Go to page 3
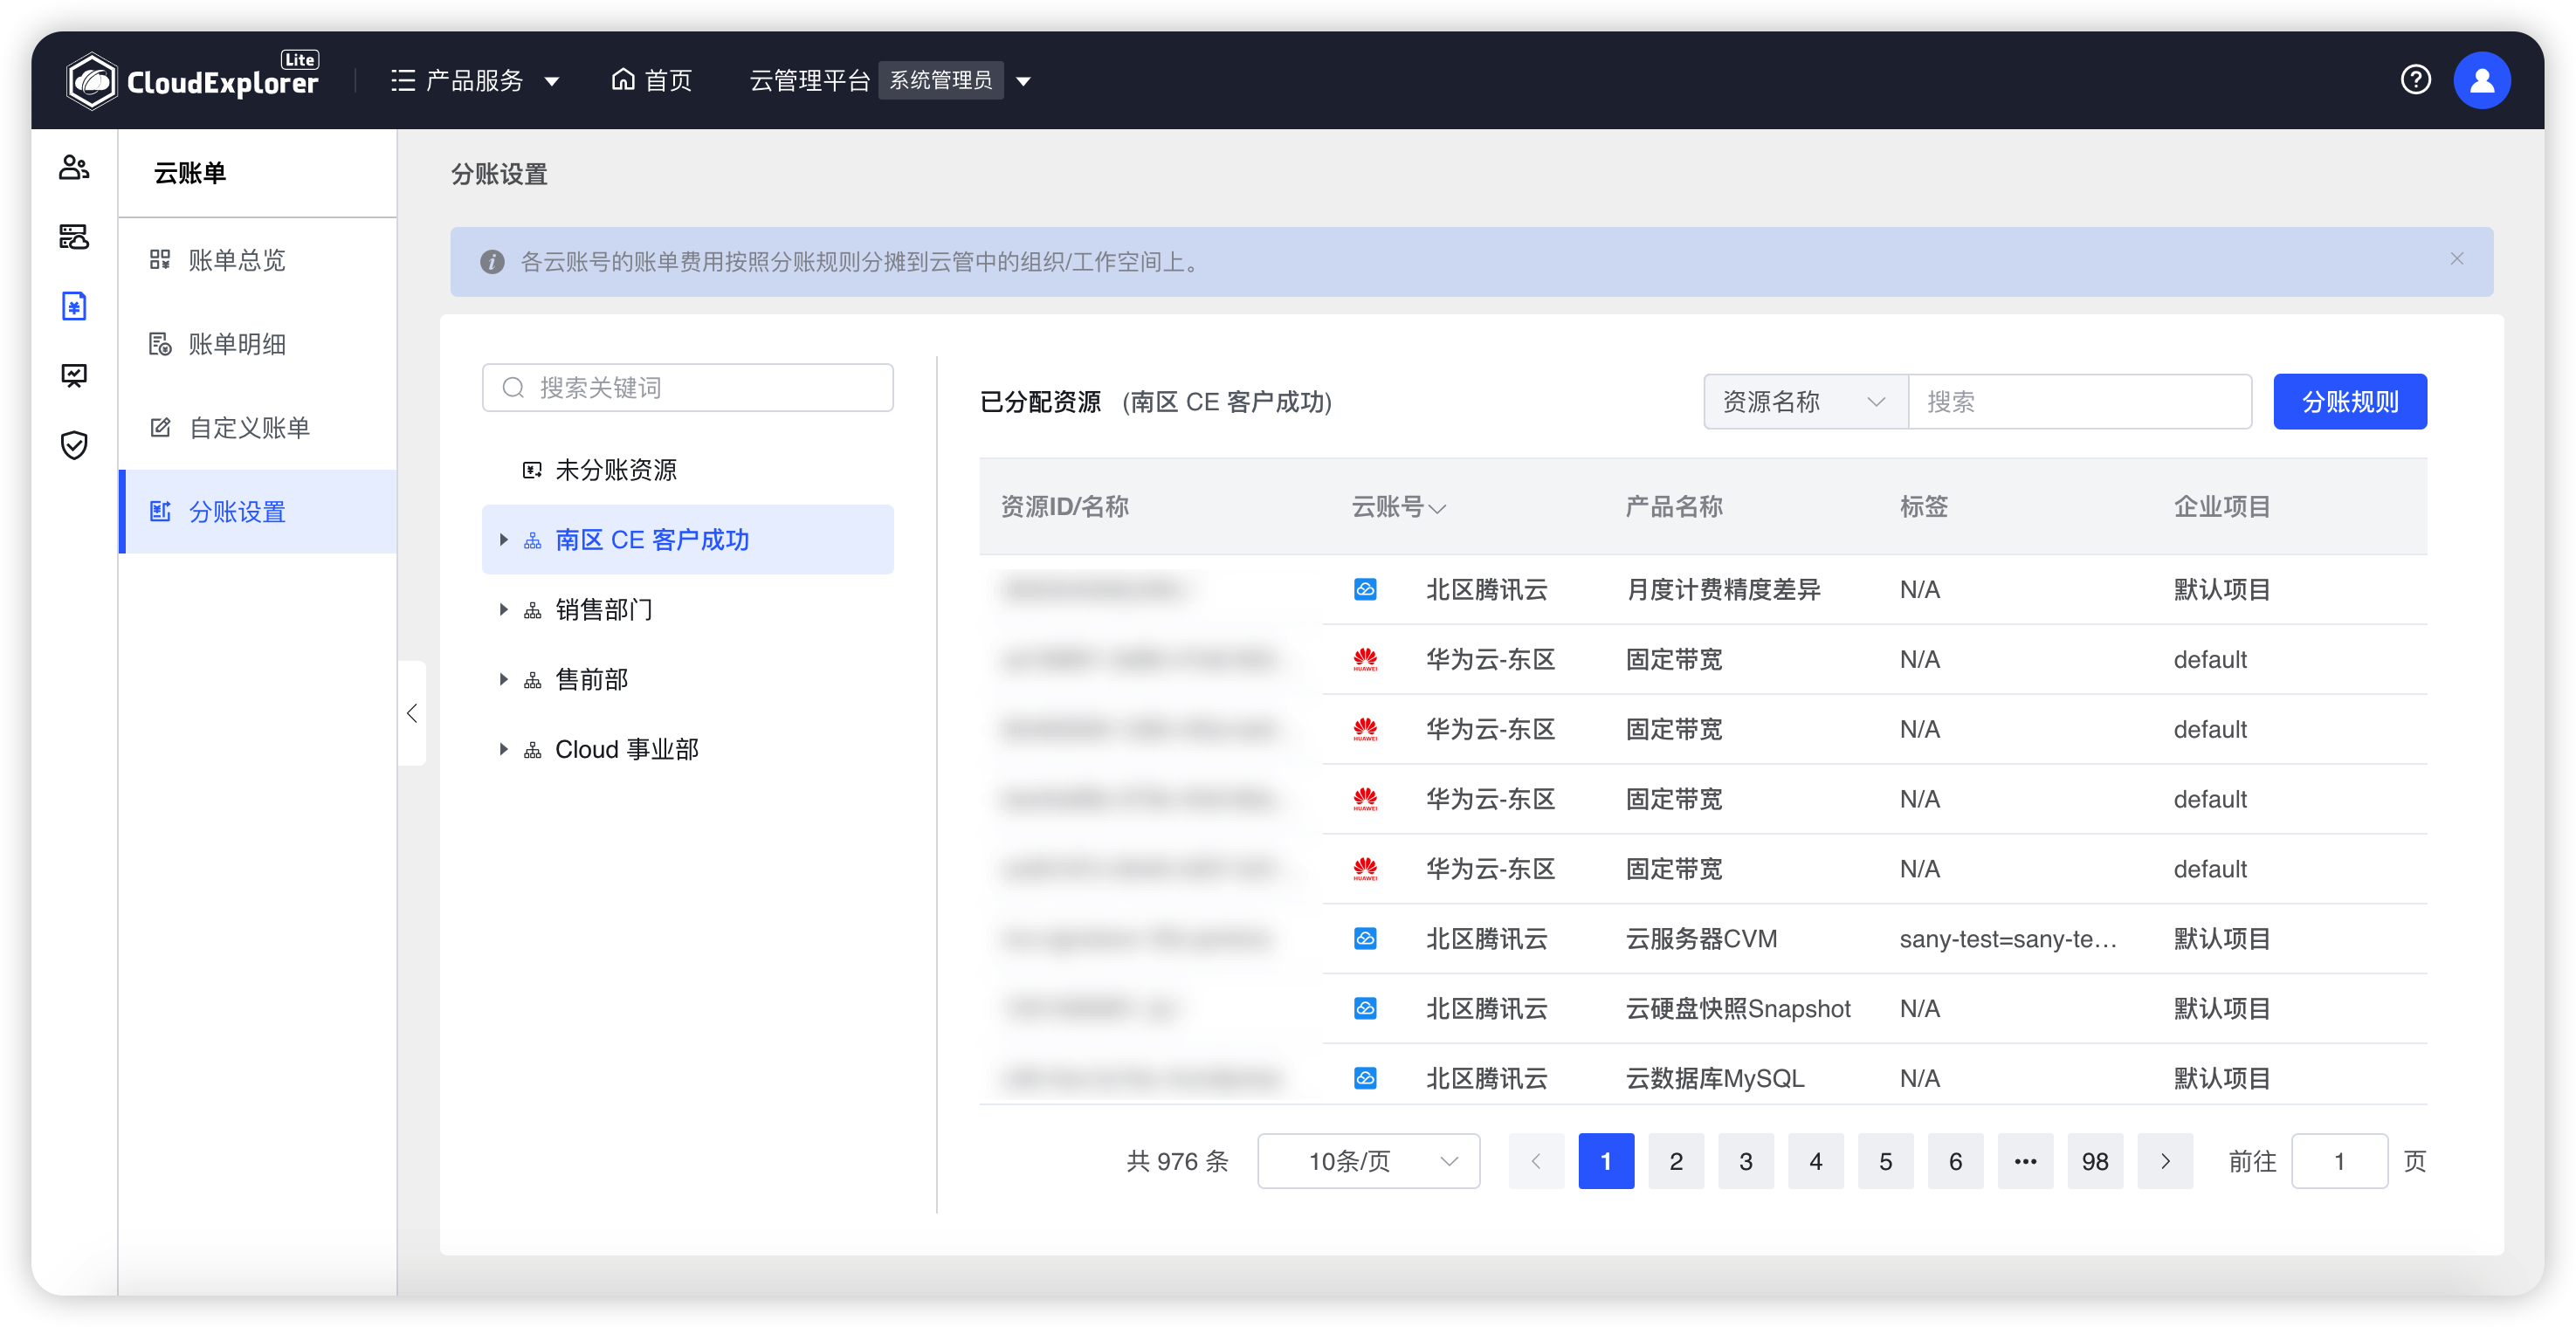Screen dimensions: 2576x1327 point(1745,1161)
